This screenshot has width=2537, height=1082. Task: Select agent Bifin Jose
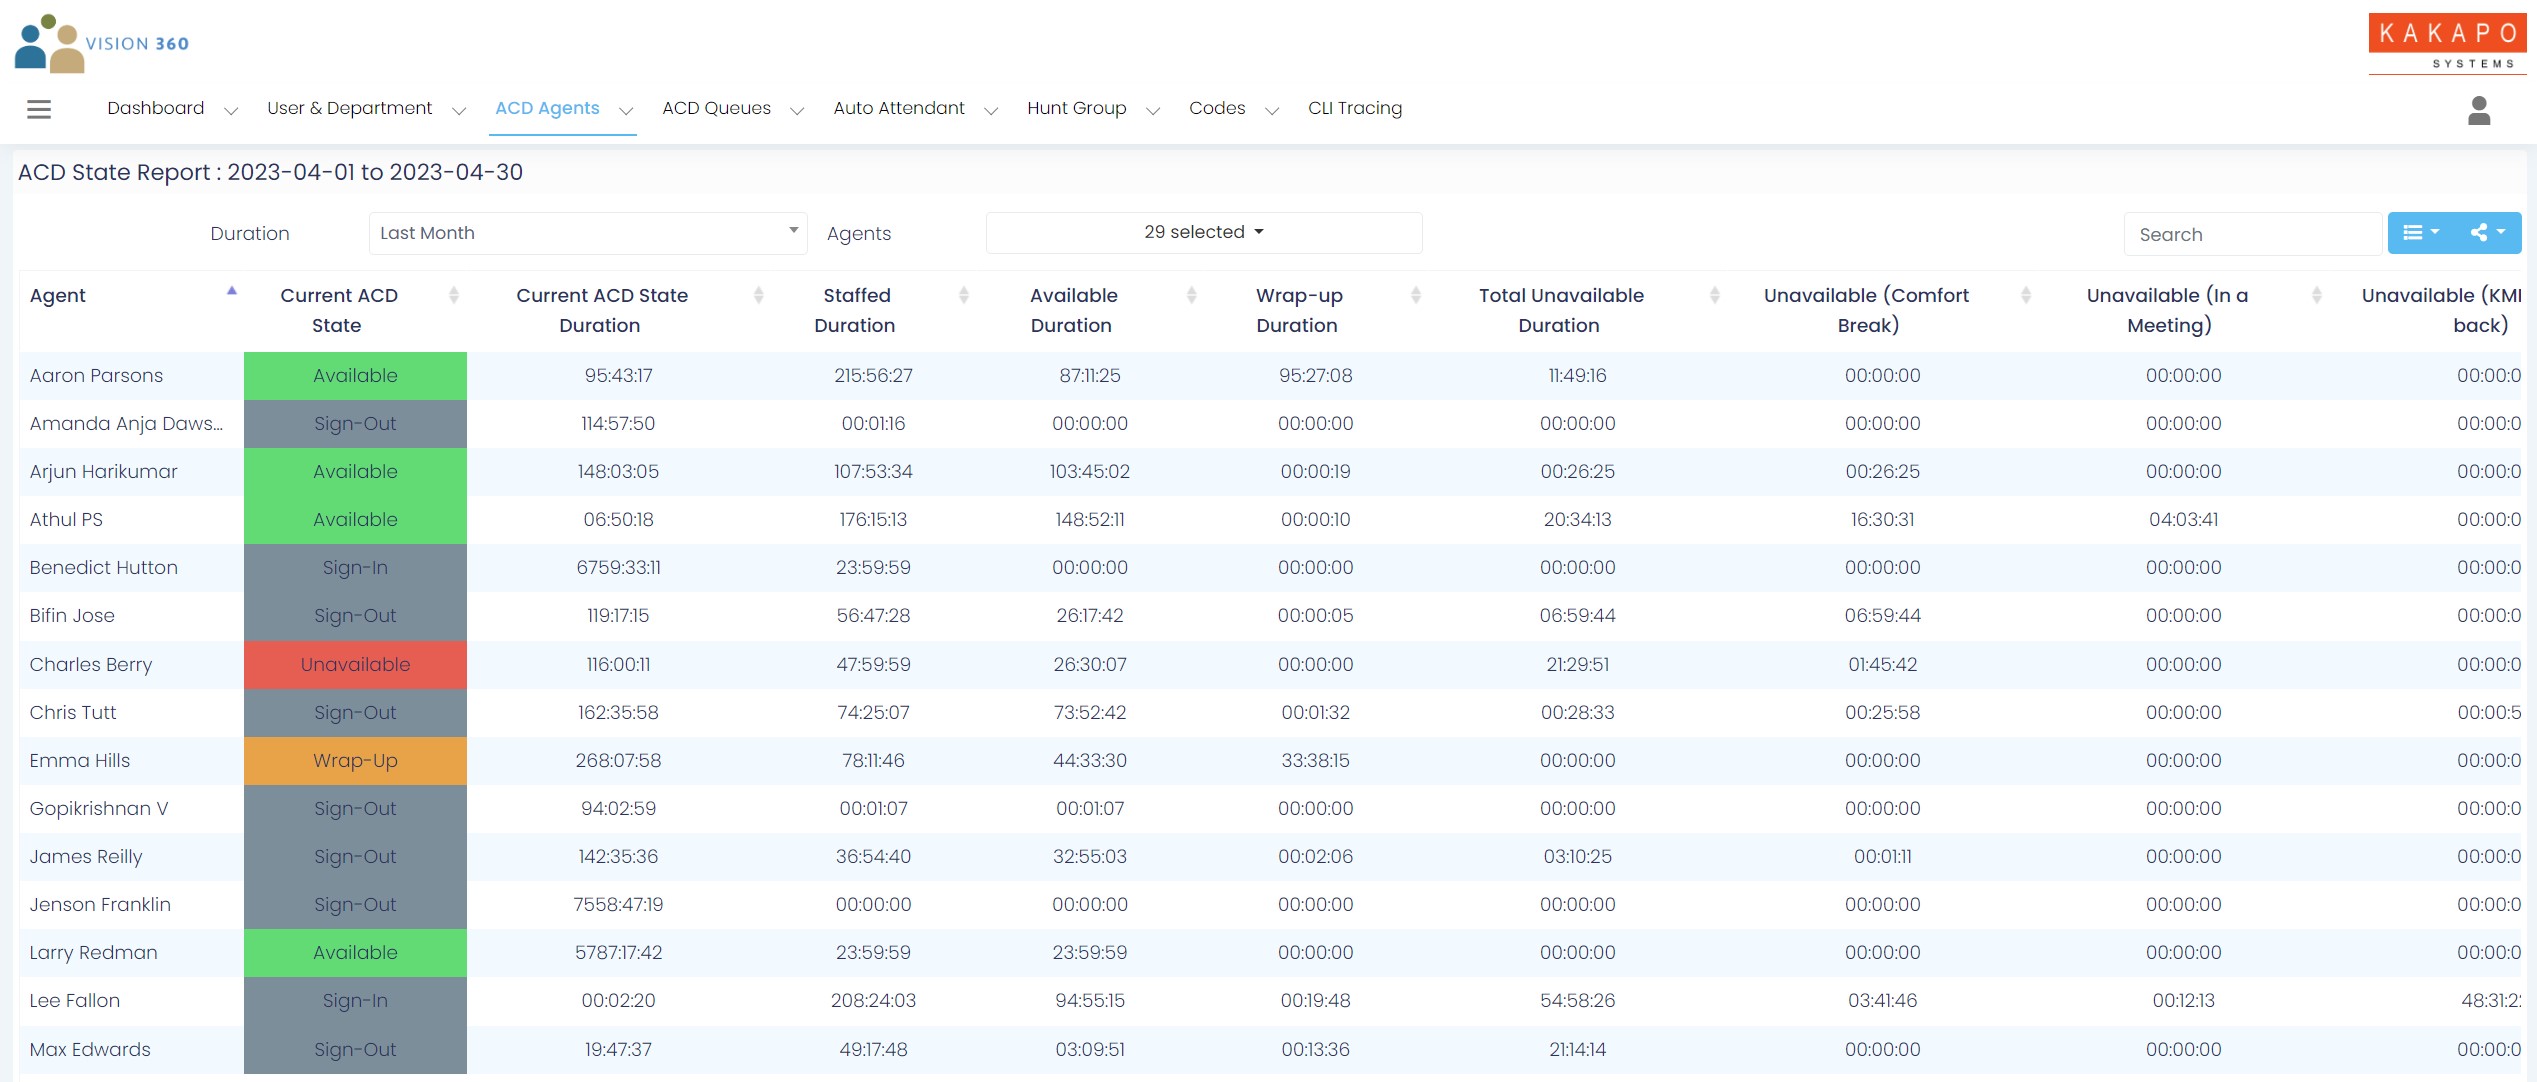pyautogui.click(x=72, y=616)
